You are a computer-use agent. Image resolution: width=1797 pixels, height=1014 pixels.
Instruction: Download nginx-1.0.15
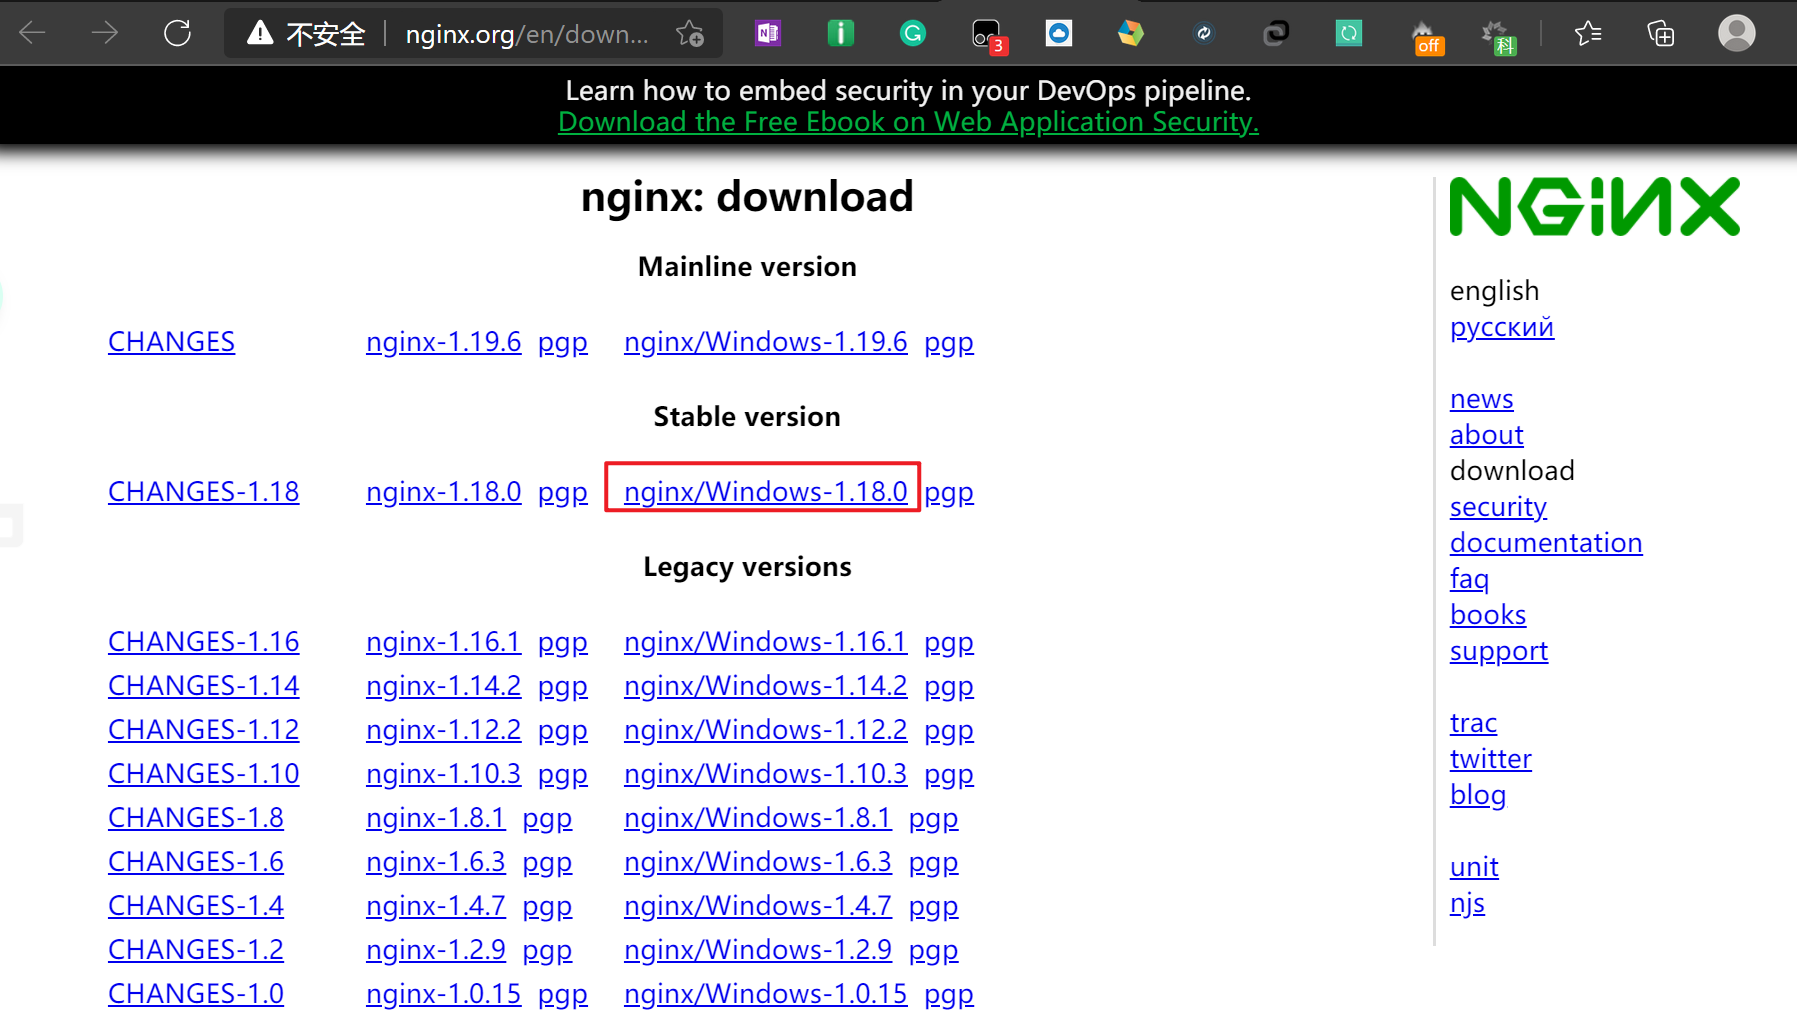coord(443,994)
